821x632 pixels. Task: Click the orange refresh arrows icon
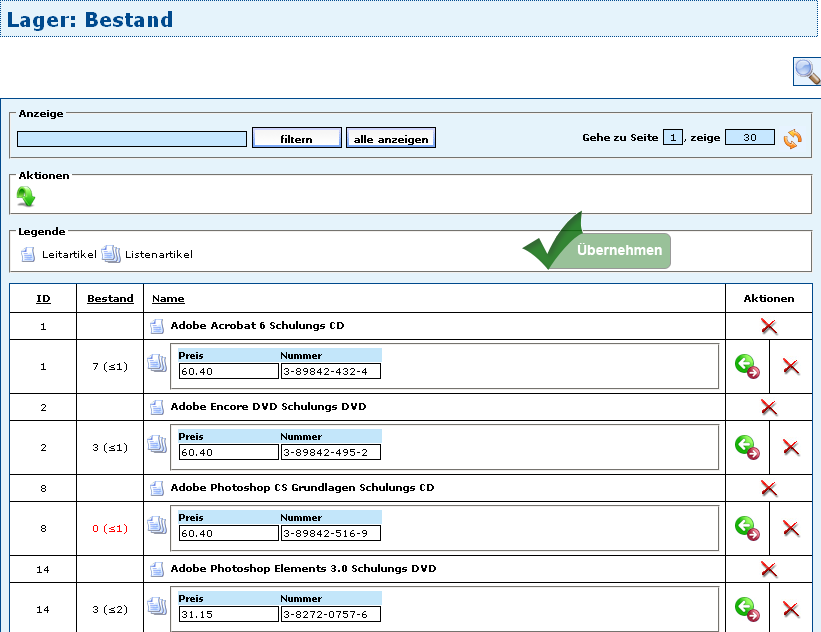tap(792, 138)
